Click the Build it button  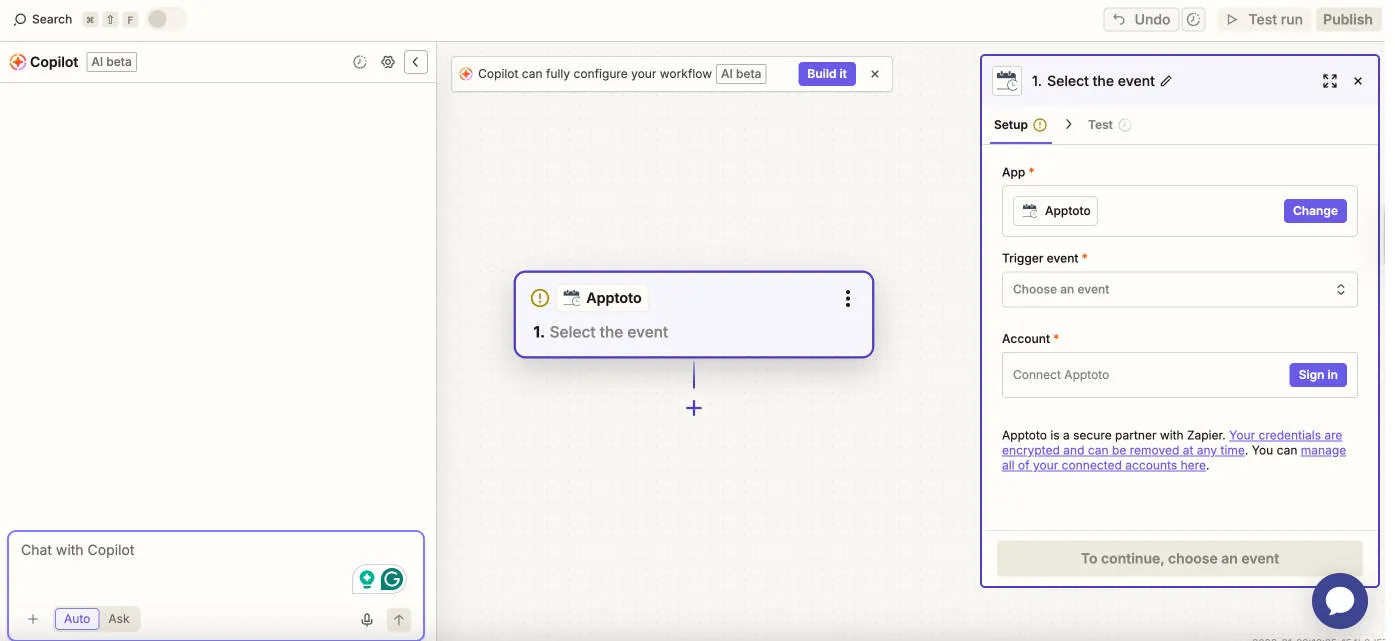[x=826, y=73]
